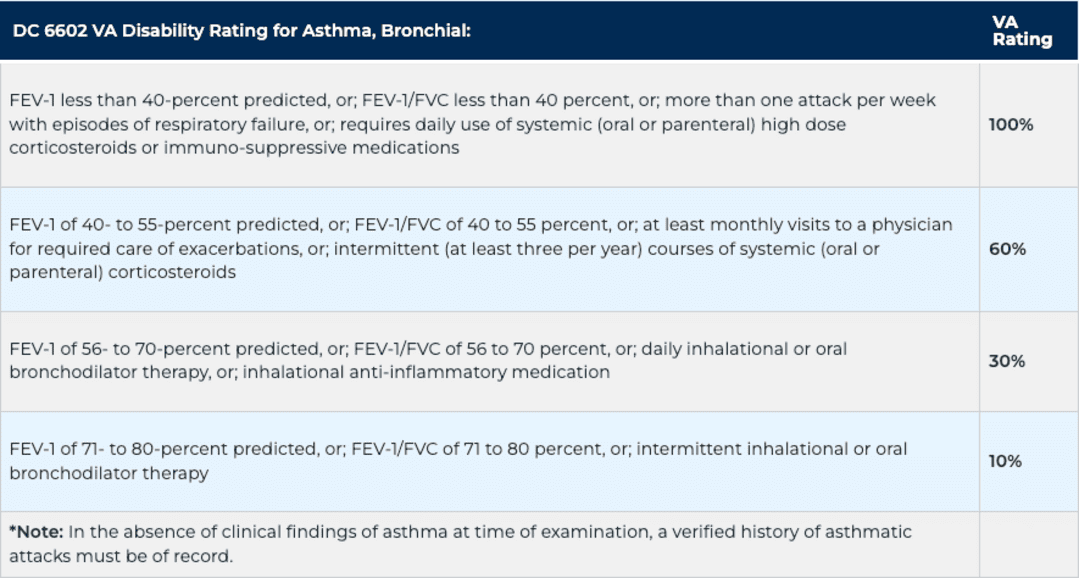Select the FEV-1 less than 40-percent criteria row
The height and width of the screenshot is (578, 1079).
[490, 125]
